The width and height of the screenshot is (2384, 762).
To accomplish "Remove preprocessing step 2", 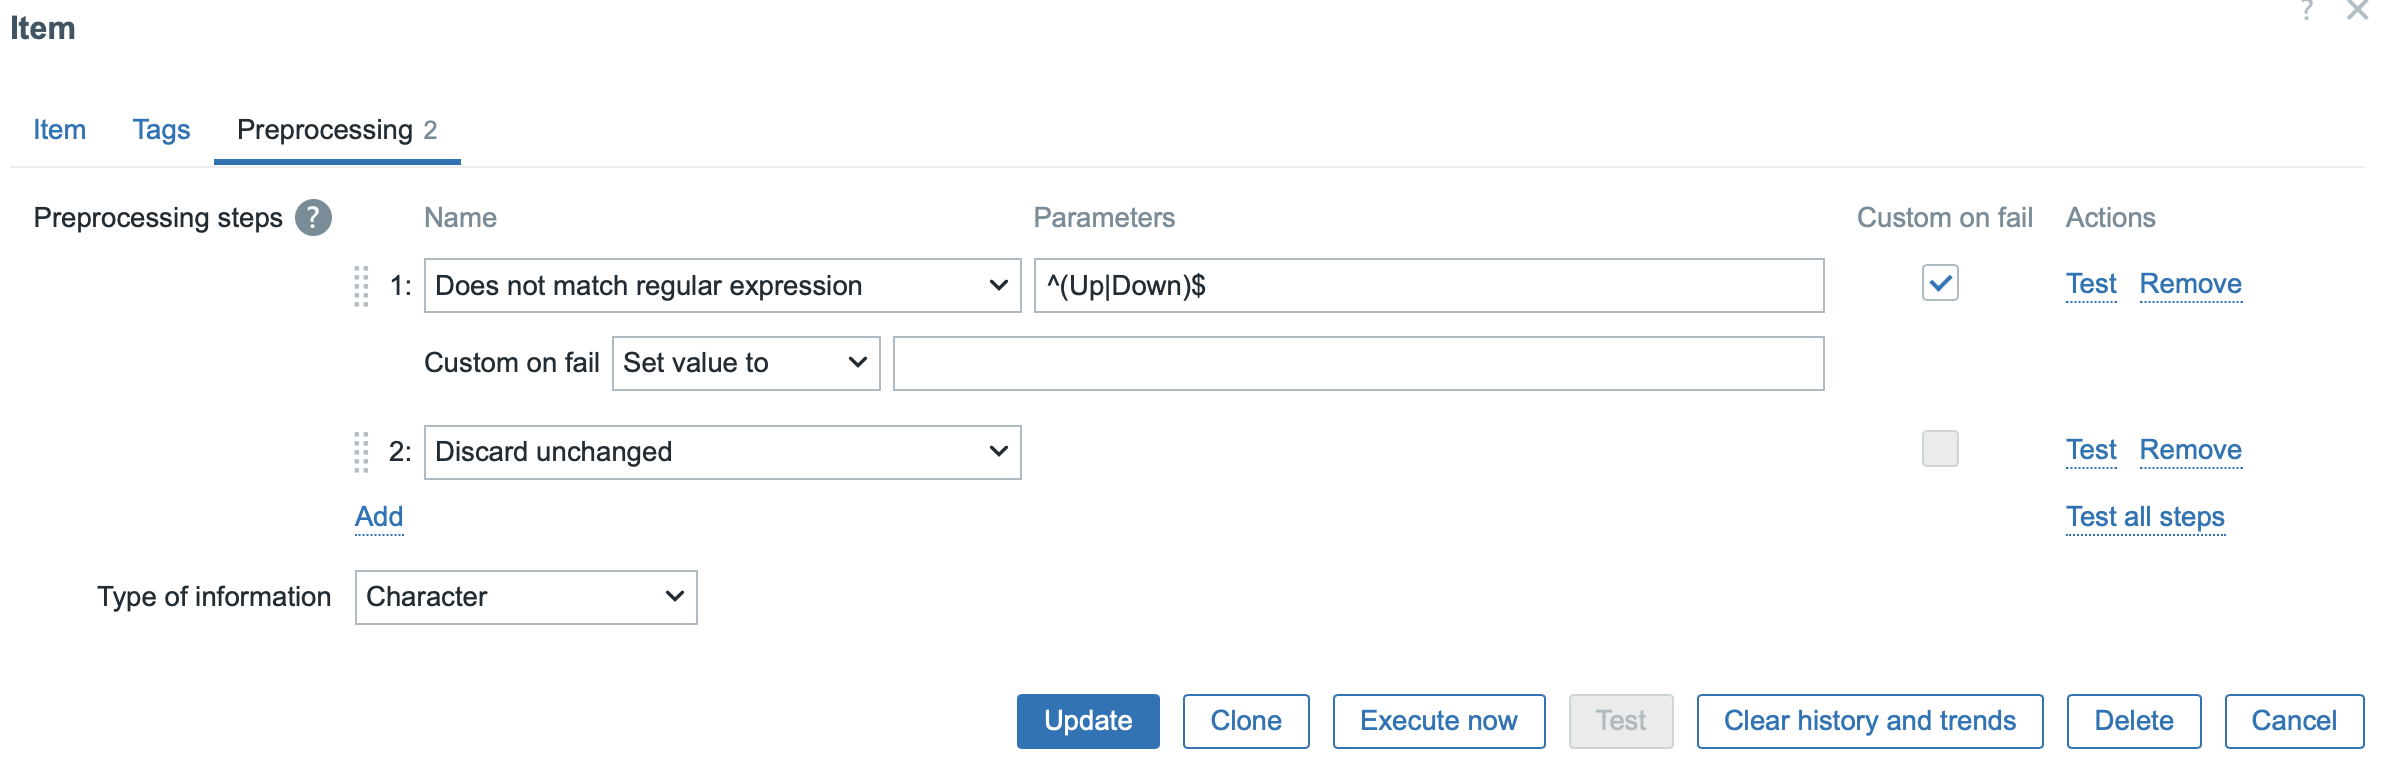I will (x=2190, y=450).
